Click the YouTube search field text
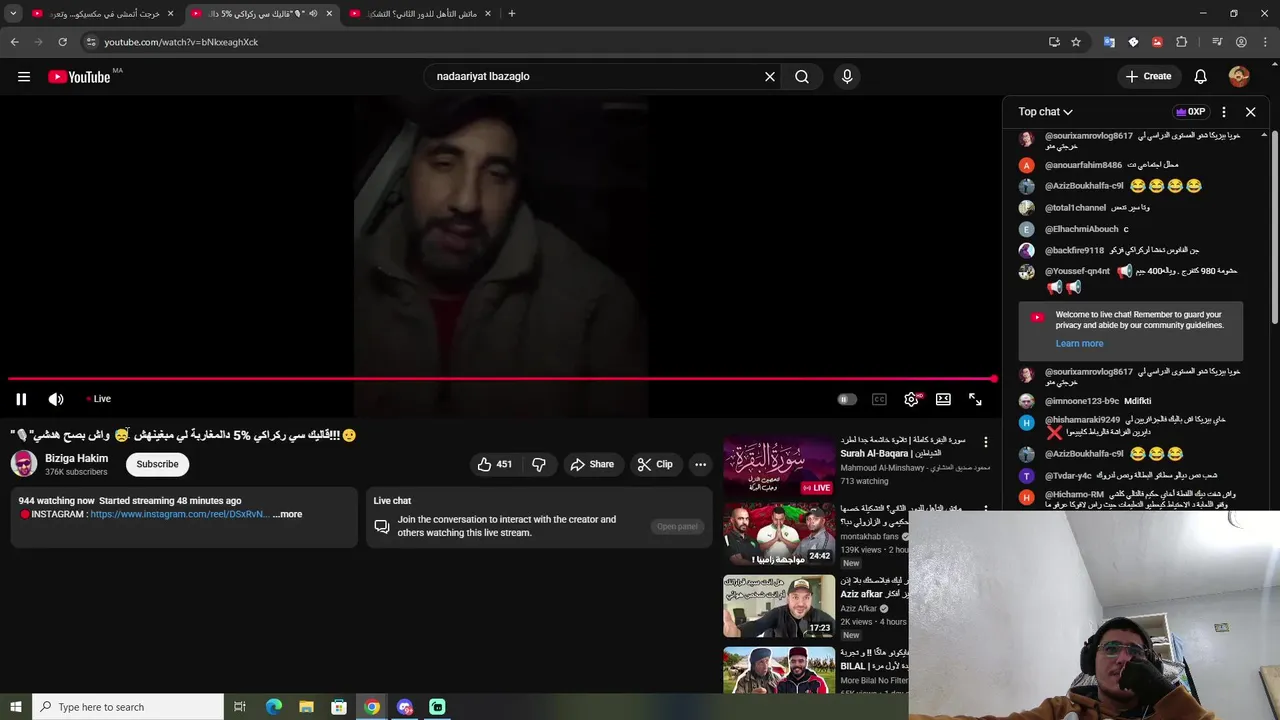 (x=483, y=76)
